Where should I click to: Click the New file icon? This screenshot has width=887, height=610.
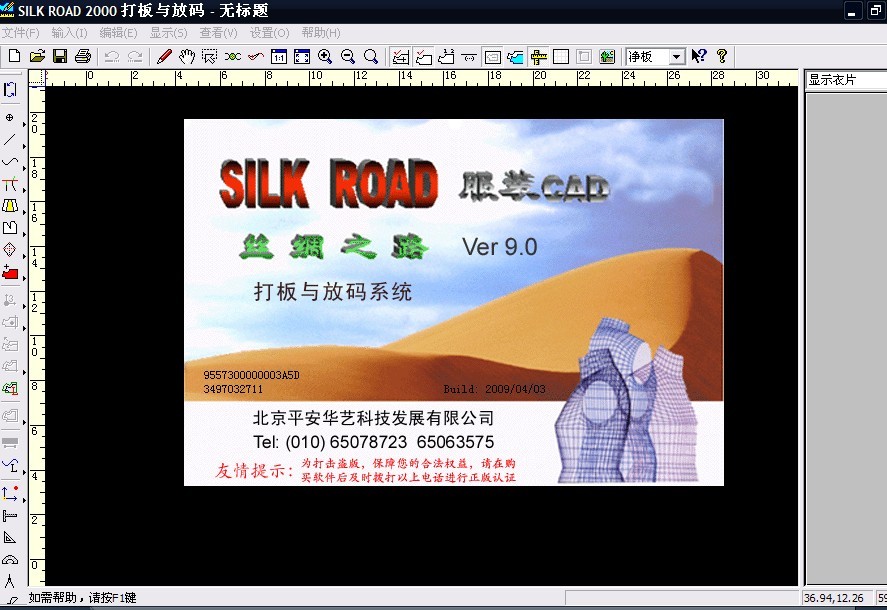[14, 57]
